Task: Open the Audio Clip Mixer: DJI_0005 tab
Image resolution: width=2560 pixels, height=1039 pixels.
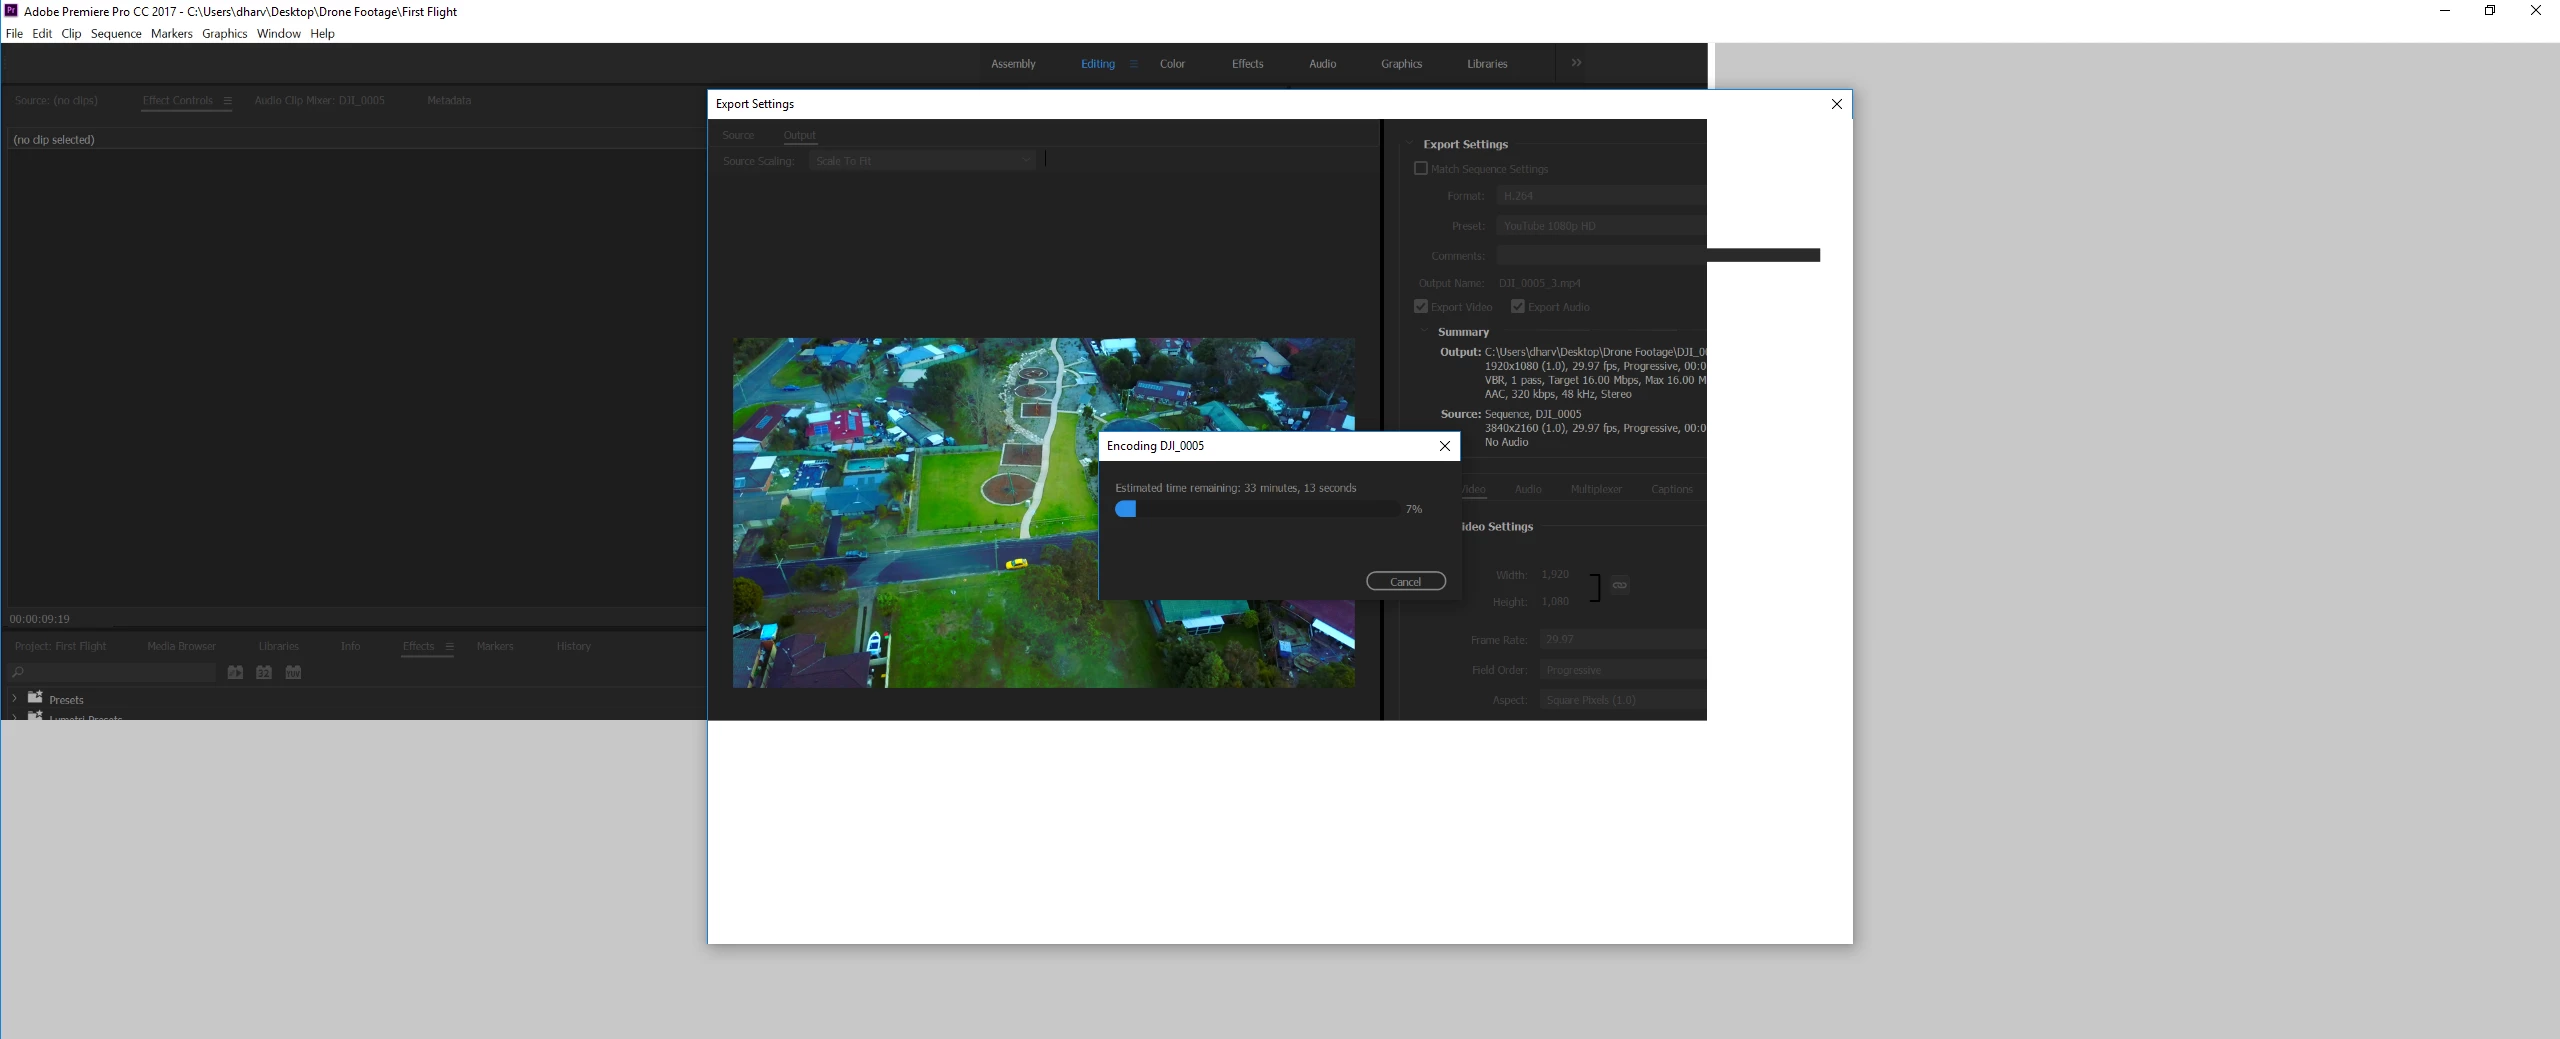Action: [x=319, y=100]
